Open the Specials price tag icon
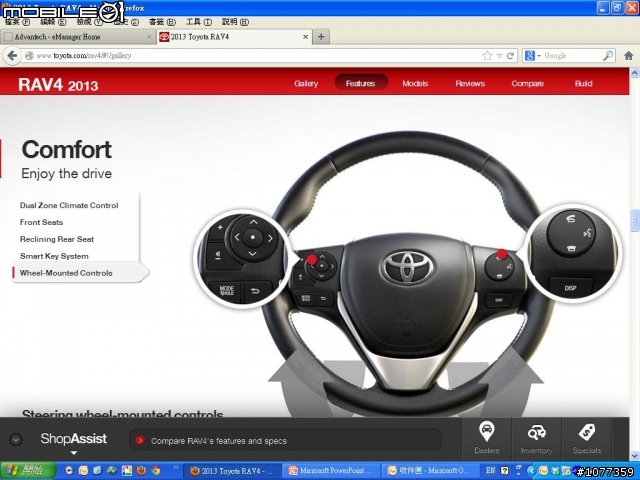The height and width of the screenshot is (480, 640). 587,438
